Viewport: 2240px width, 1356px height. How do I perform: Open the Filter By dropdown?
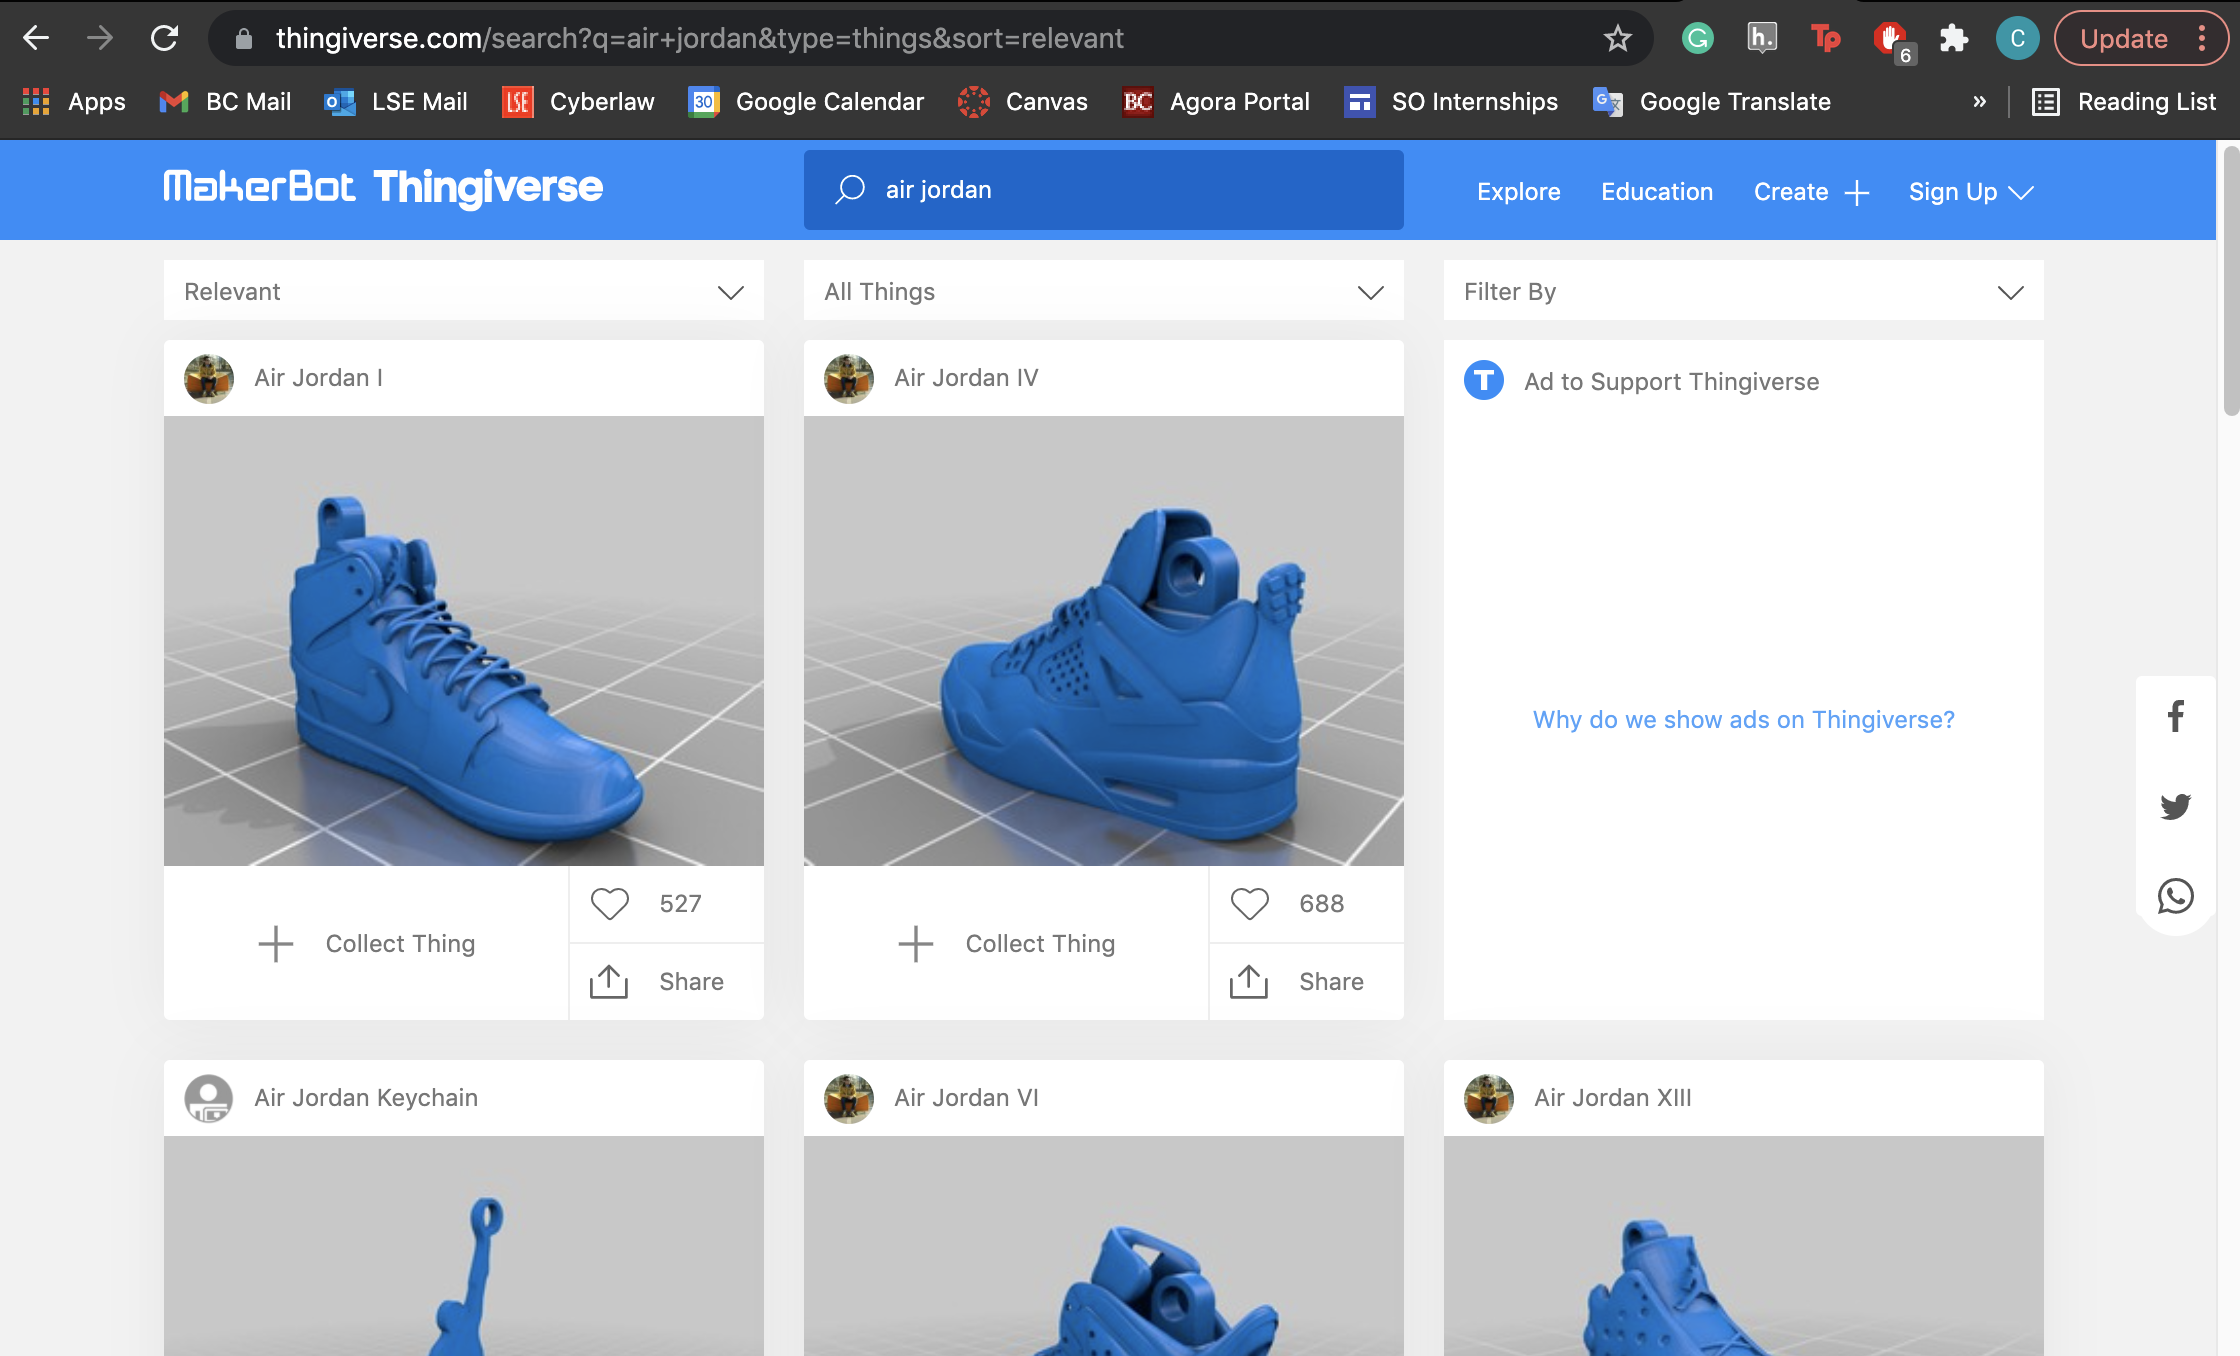click(1743, 291)
